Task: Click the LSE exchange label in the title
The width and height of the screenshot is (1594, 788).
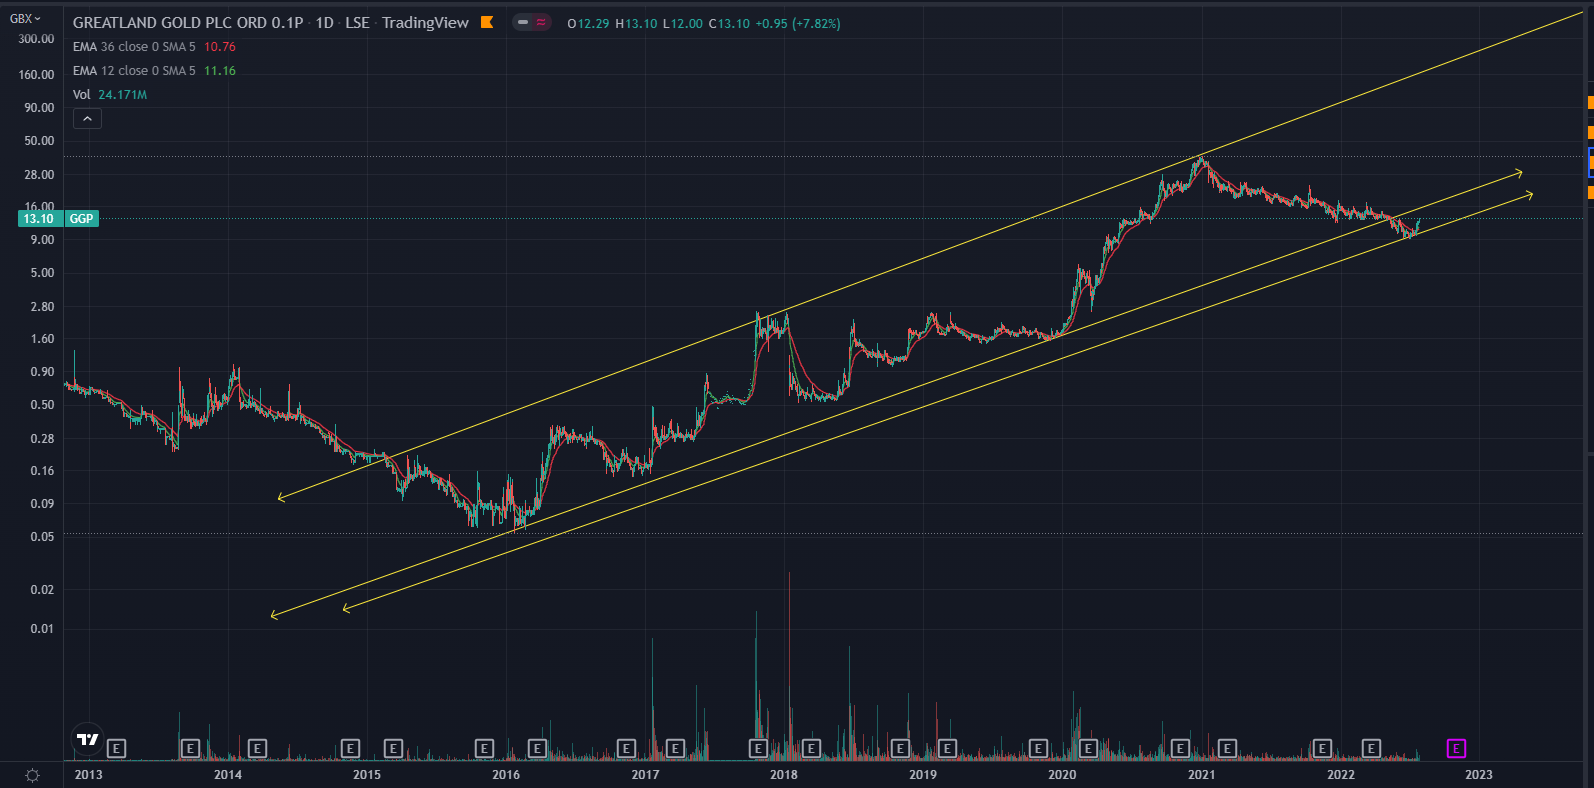Action: 357,22
